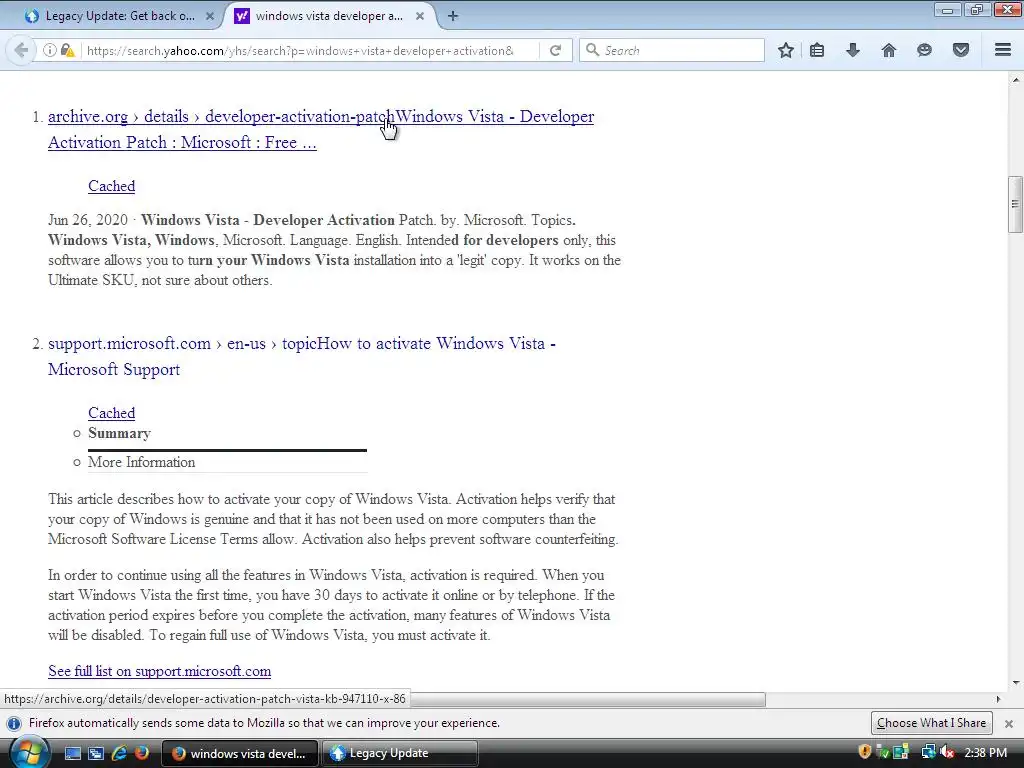The height and width of the screenshot is (768, 1024).
Task: Show bookmarks list icon
Action: 817,50
